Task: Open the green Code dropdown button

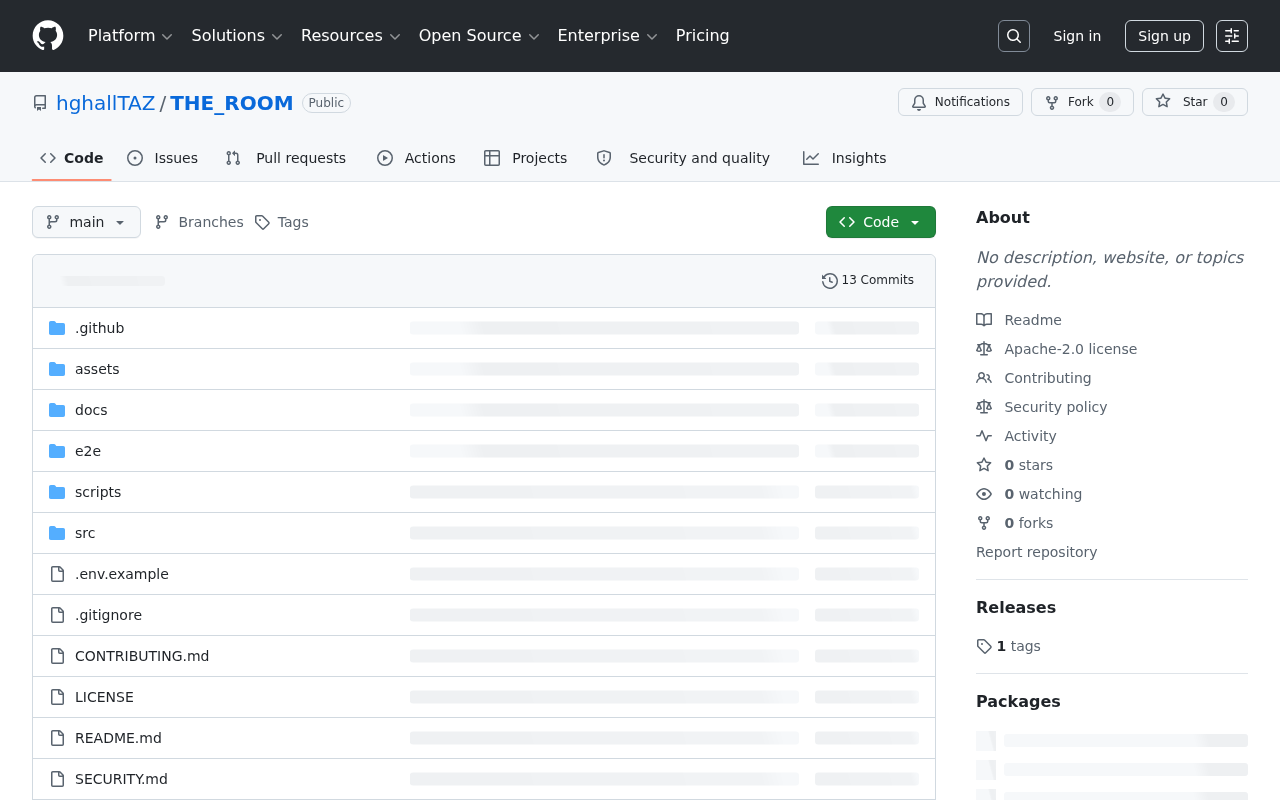Action: 881,222
